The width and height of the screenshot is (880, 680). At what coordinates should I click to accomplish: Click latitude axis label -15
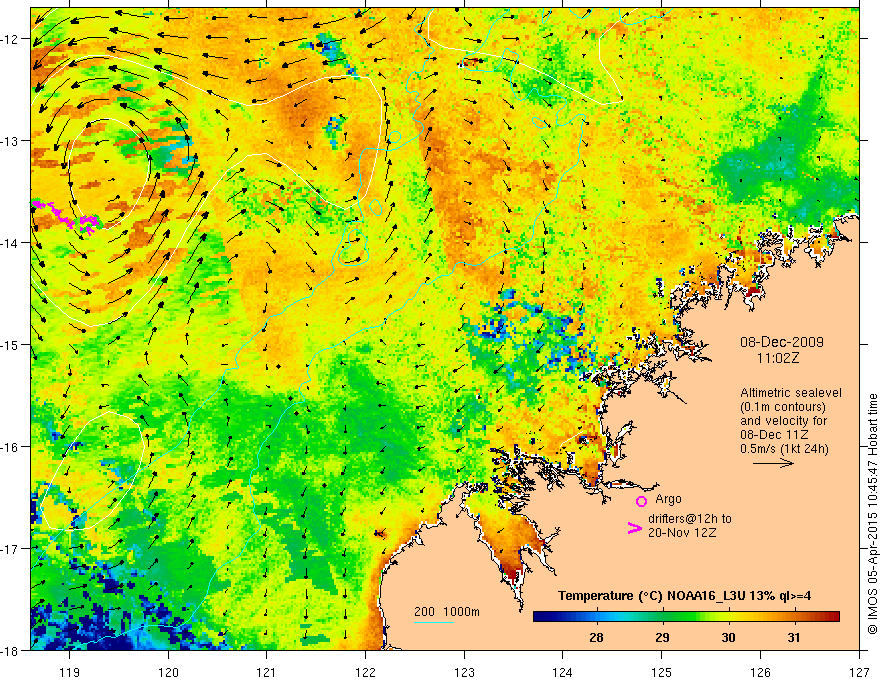(10, 344)
